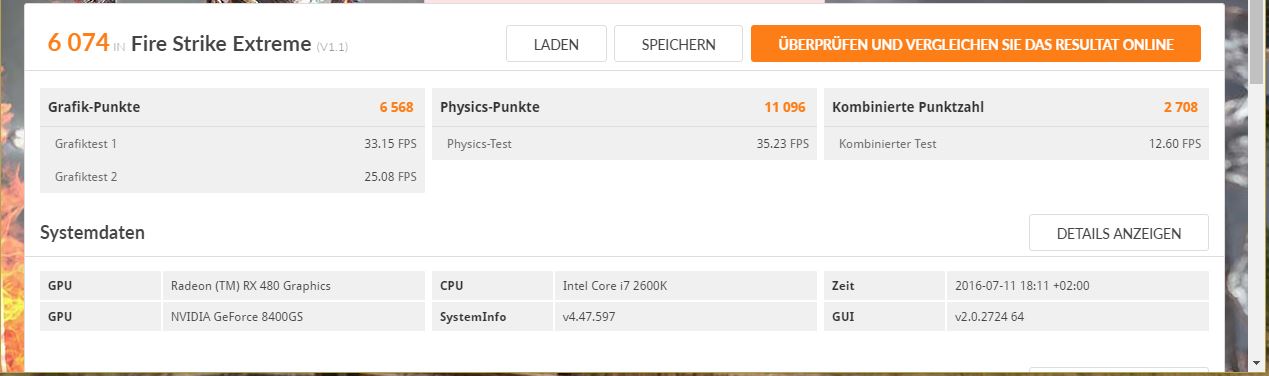Click the Physics-Test result row

tap(624, 144)
